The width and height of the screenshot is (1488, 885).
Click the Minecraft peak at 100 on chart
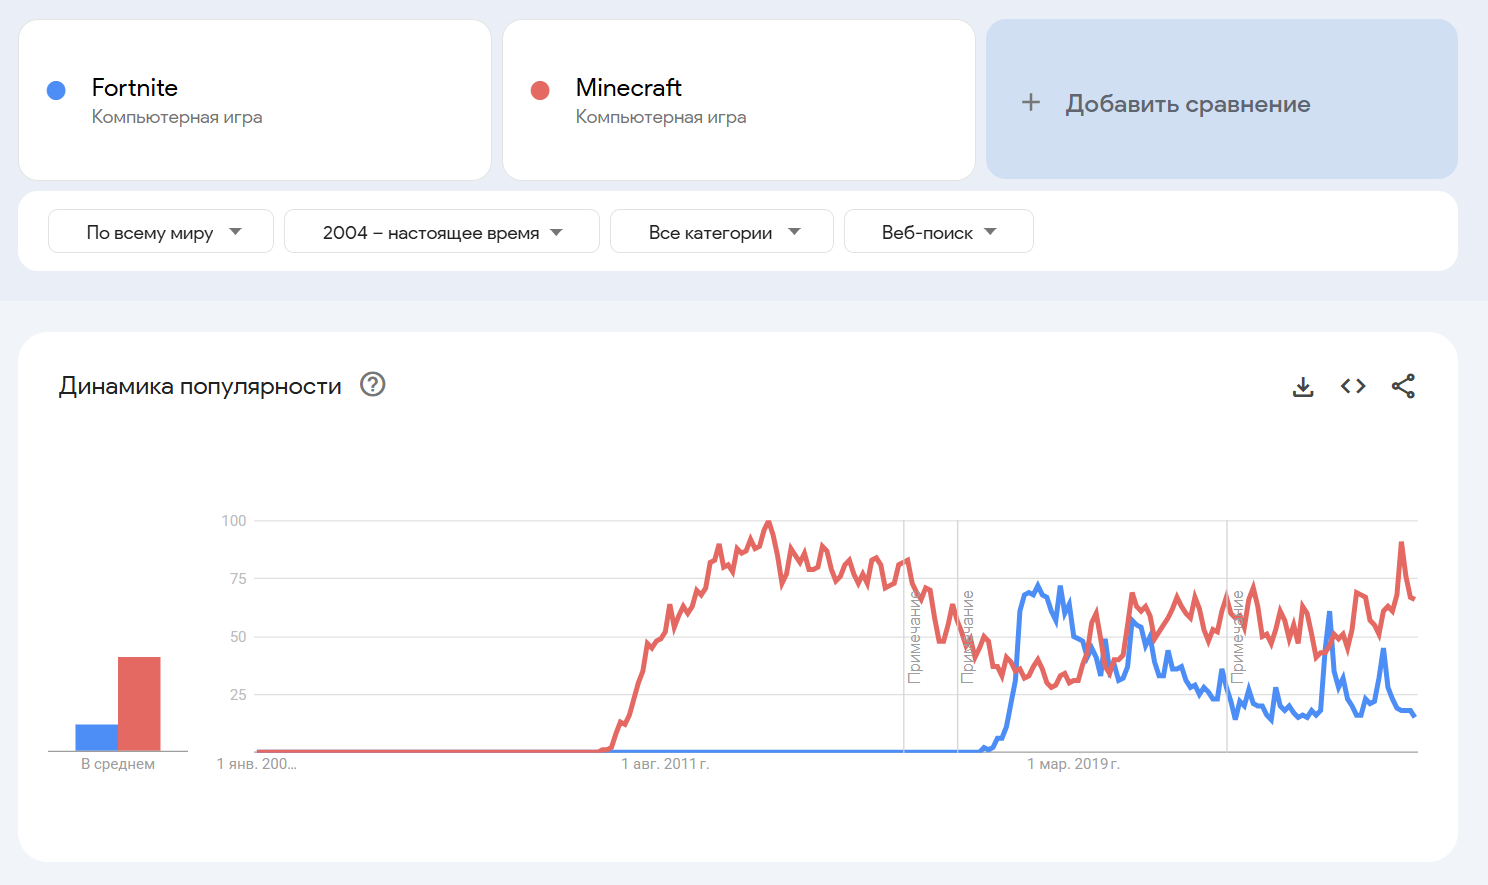point(768,522)
